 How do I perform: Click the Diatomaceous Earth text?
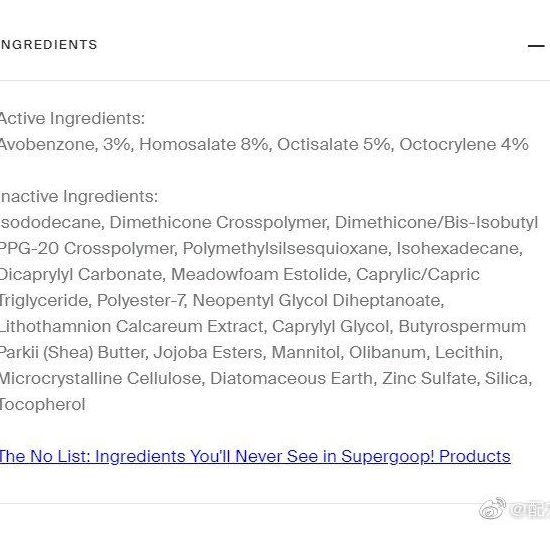pos(291,378)
